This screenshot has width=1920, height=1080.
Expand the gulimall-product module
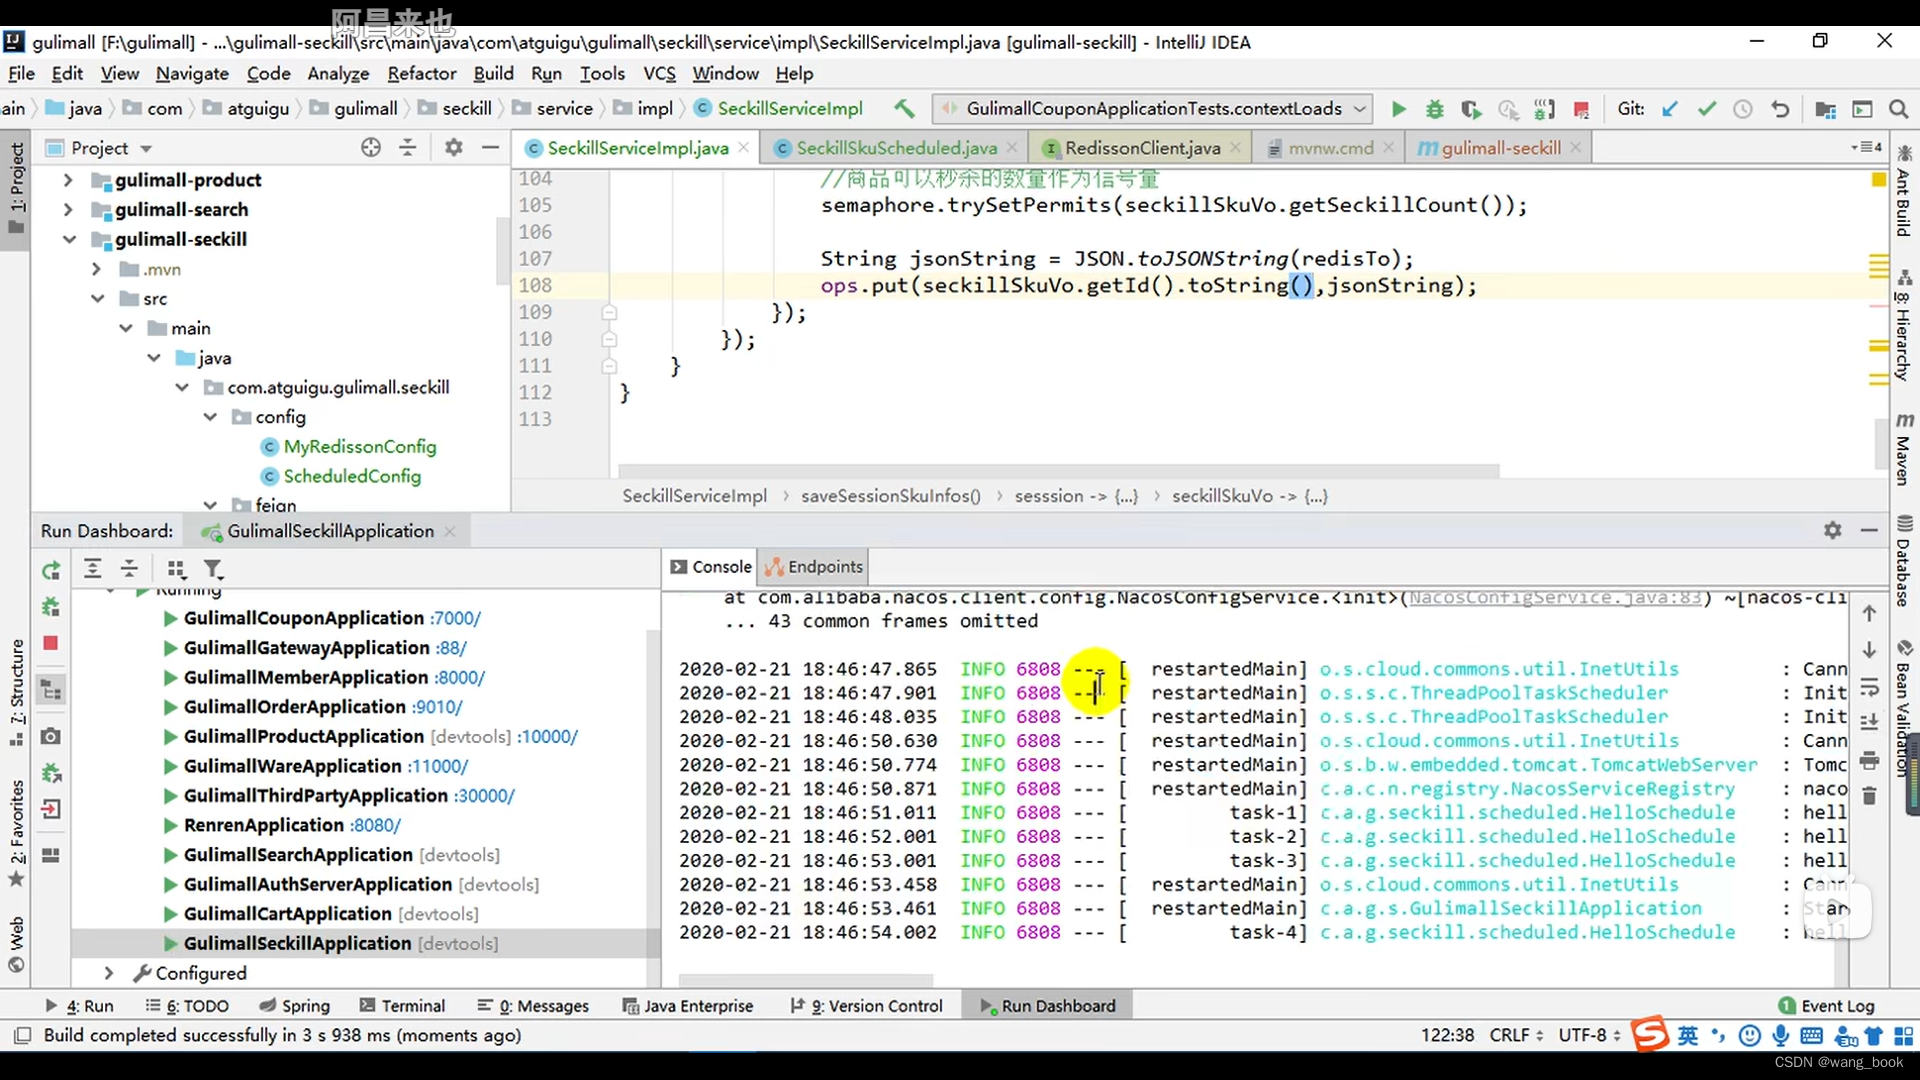[x=68, y=180]
